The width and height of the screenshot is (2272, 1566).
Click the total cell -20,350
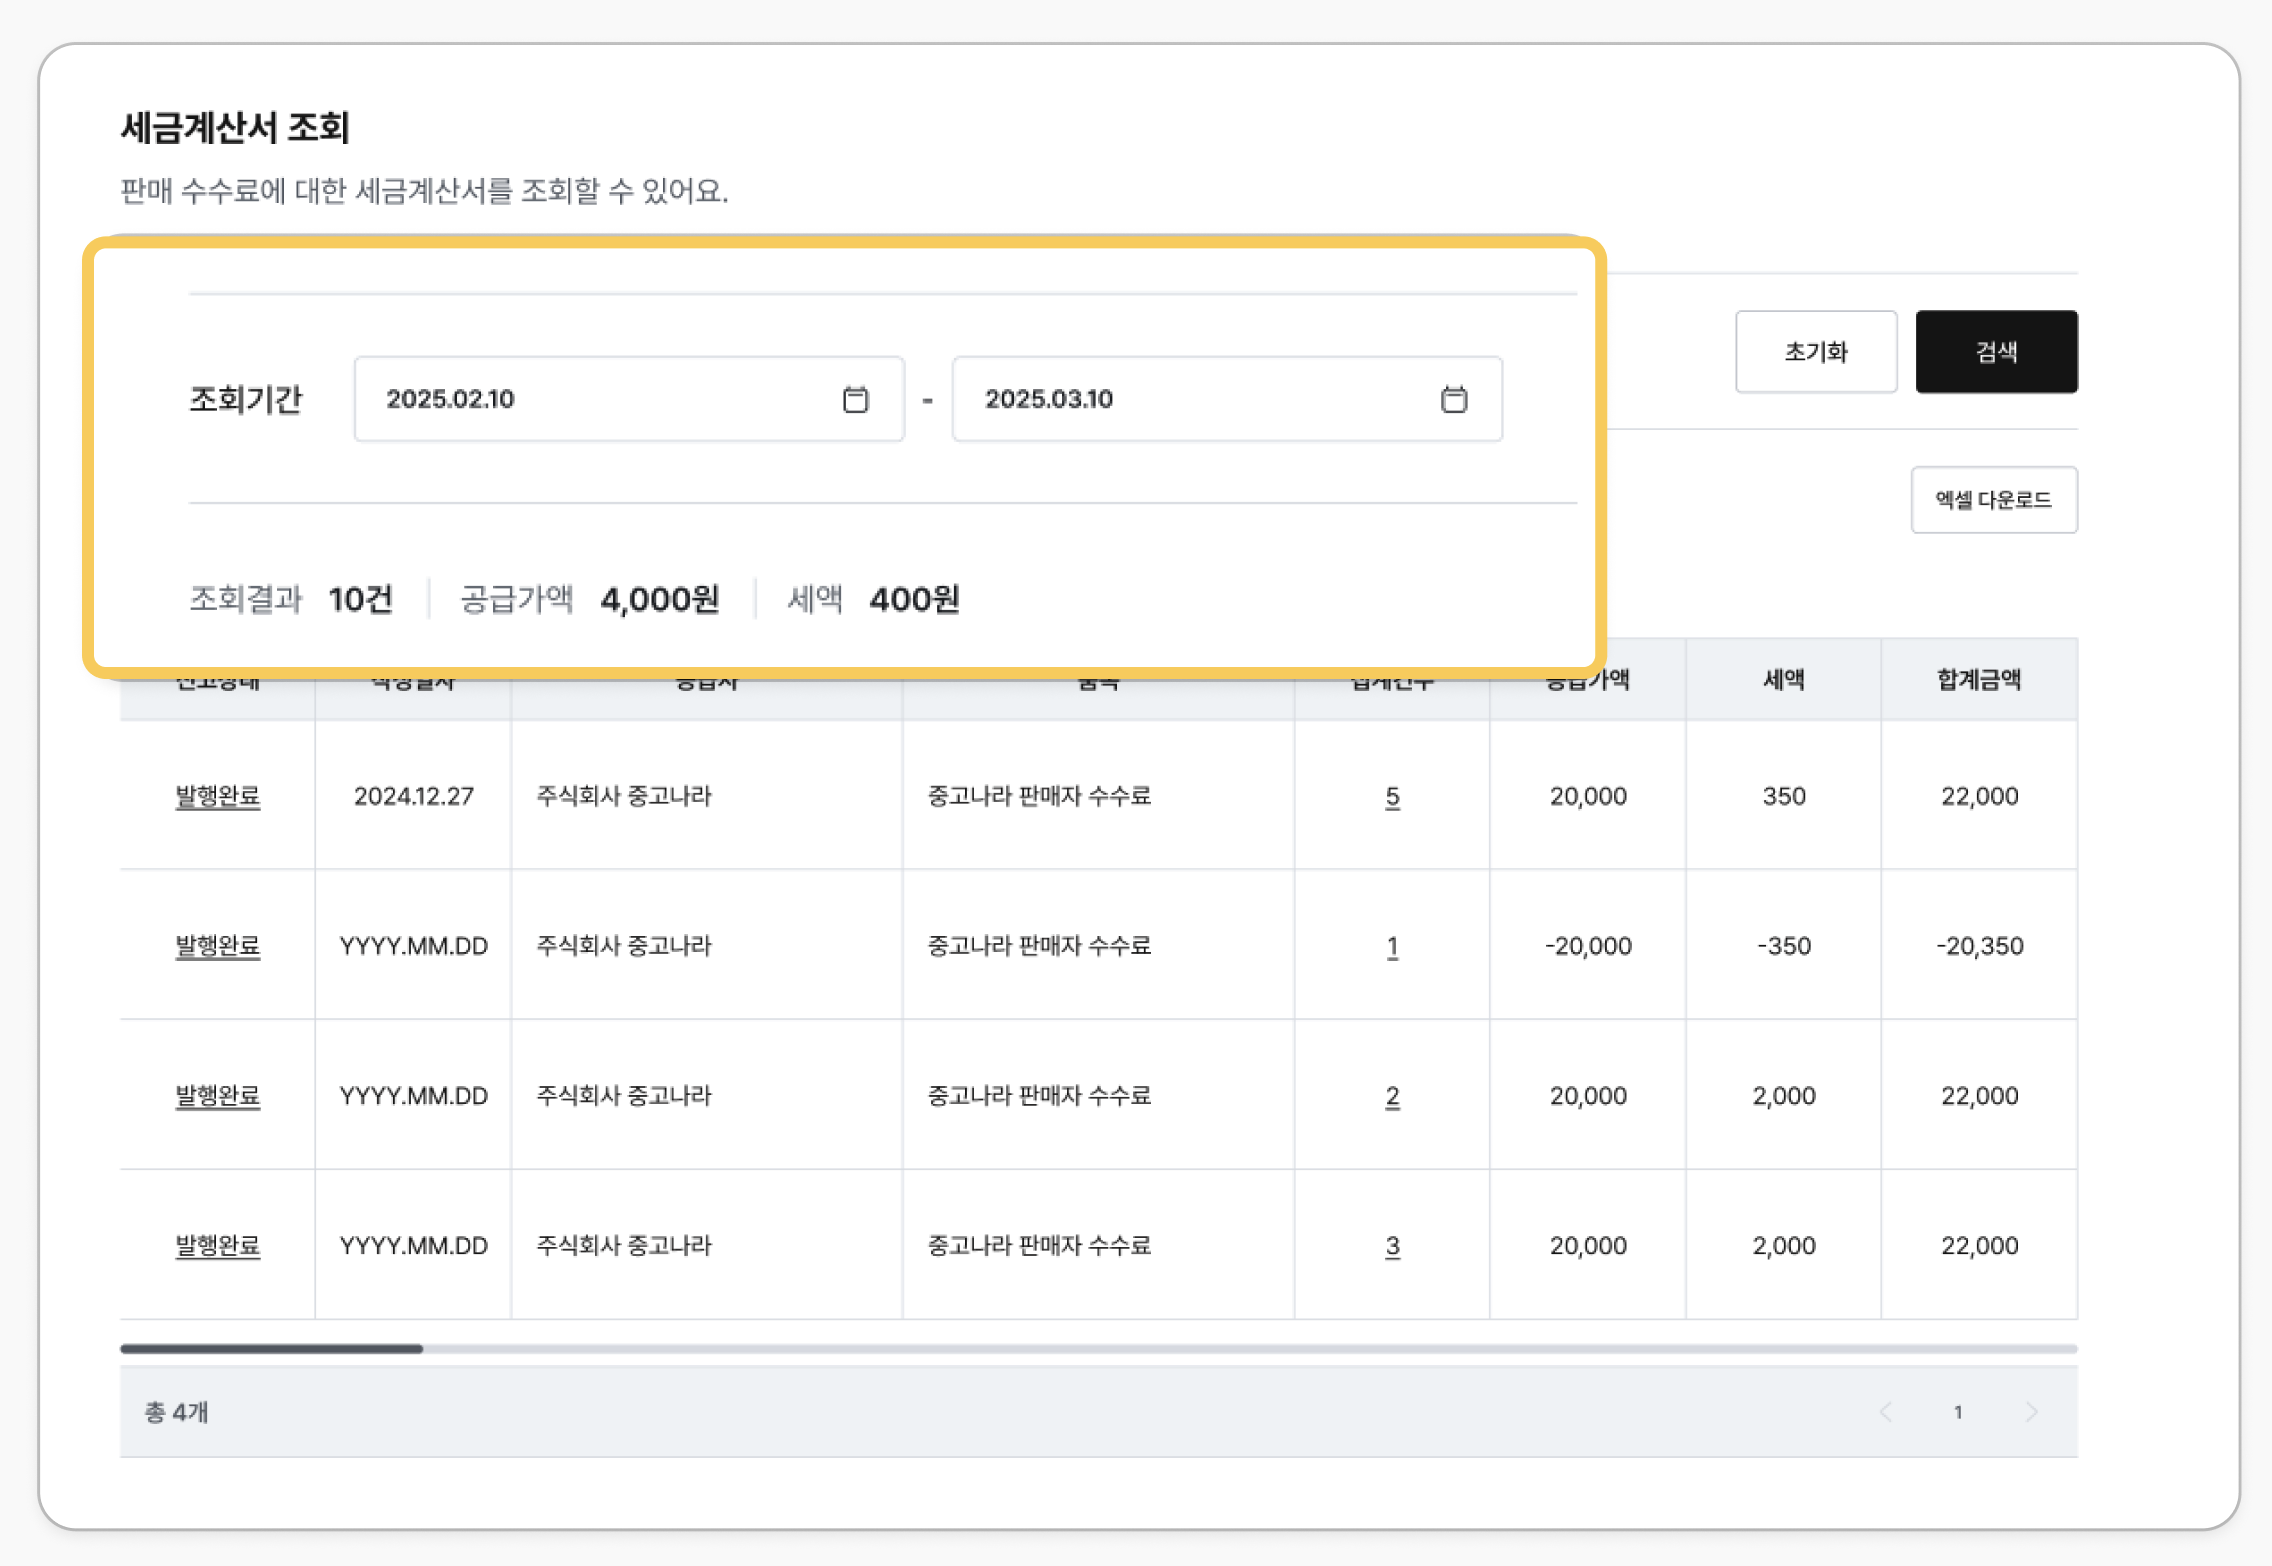pos(1980,946)
